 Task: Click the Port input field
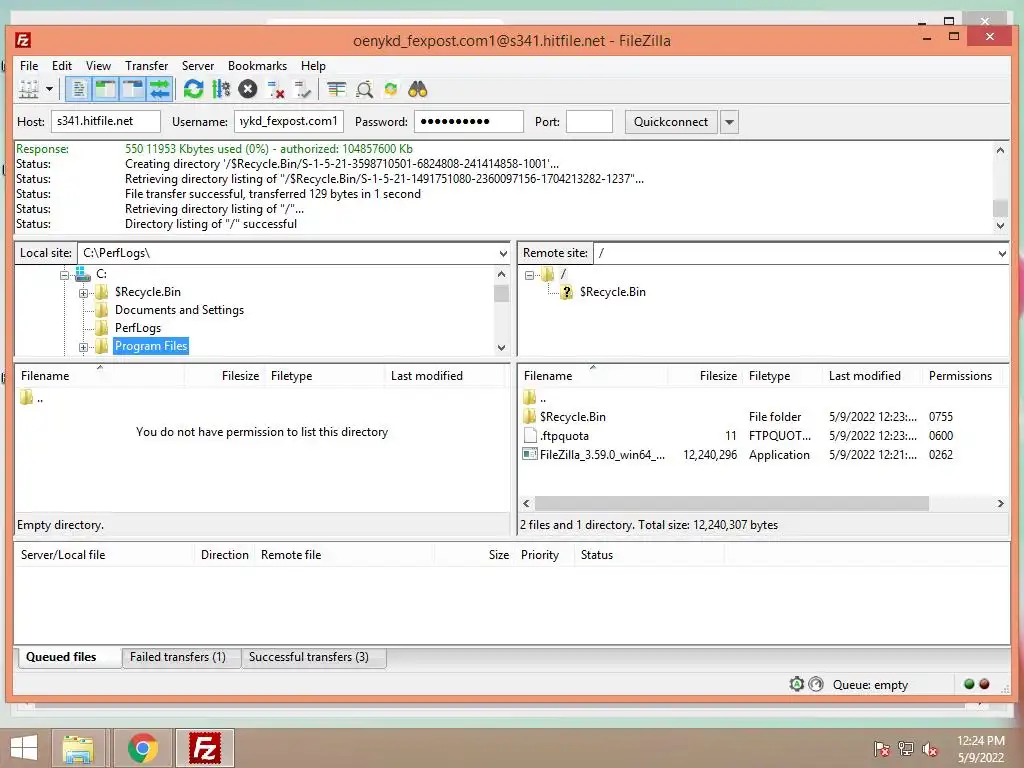[589, 121]
